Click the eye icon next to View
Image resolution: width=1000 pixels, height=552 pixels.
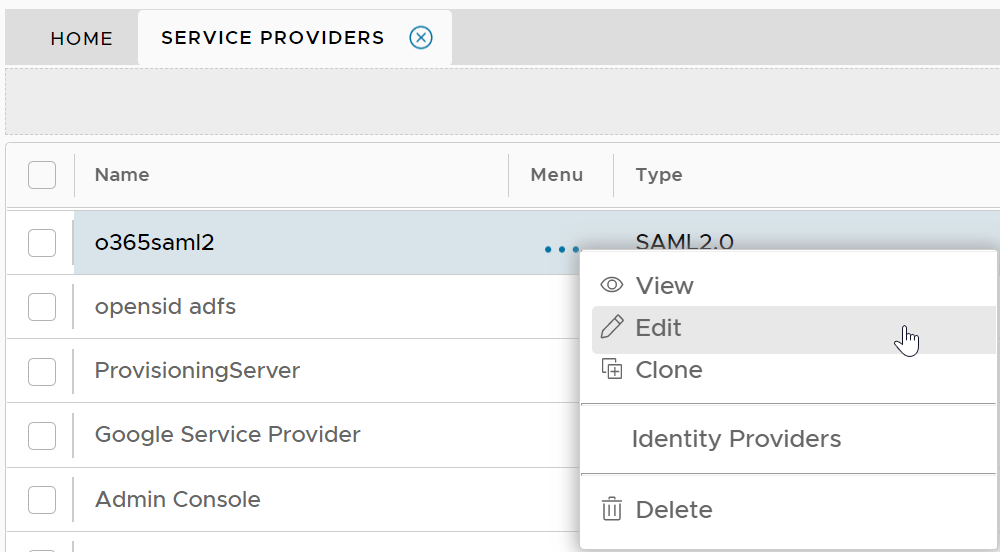click(x=611, y=286)
